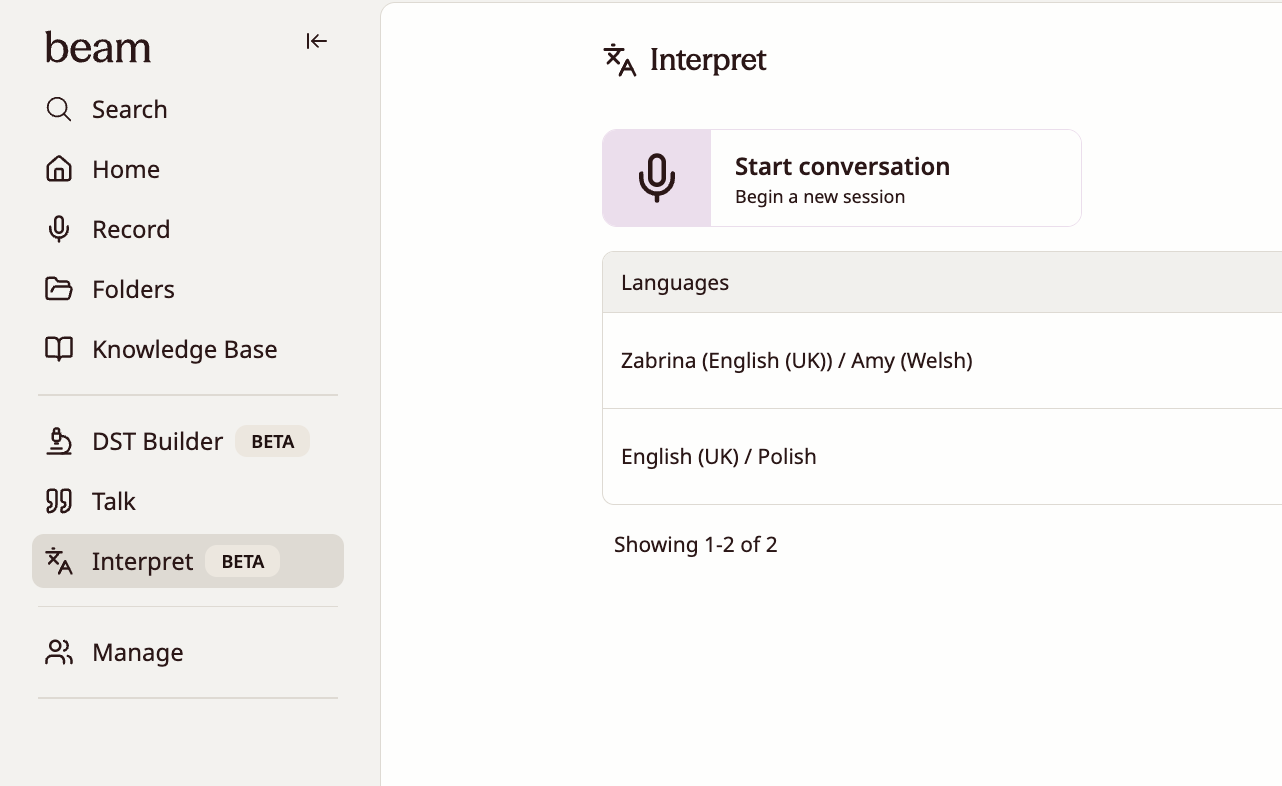Click the 'Begin a new session' subtitle
This screenshot has width=1282, height=786.
[820, 197]
